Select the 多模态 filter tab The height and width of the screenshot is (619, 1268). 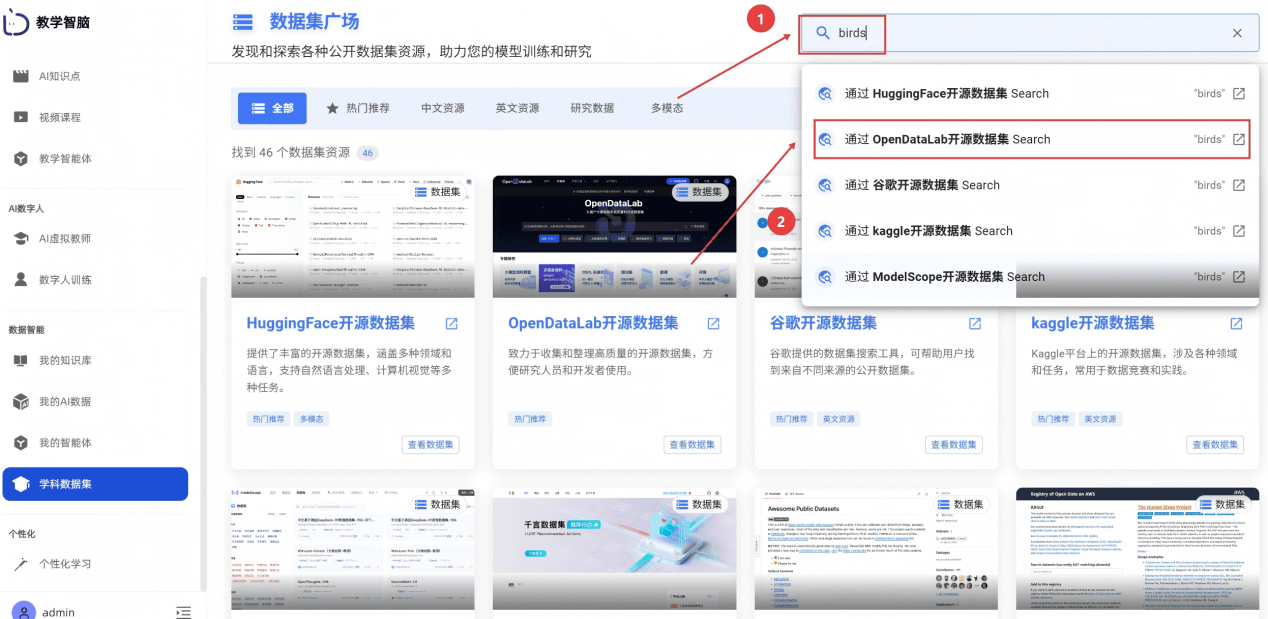(x=667, y=108)
